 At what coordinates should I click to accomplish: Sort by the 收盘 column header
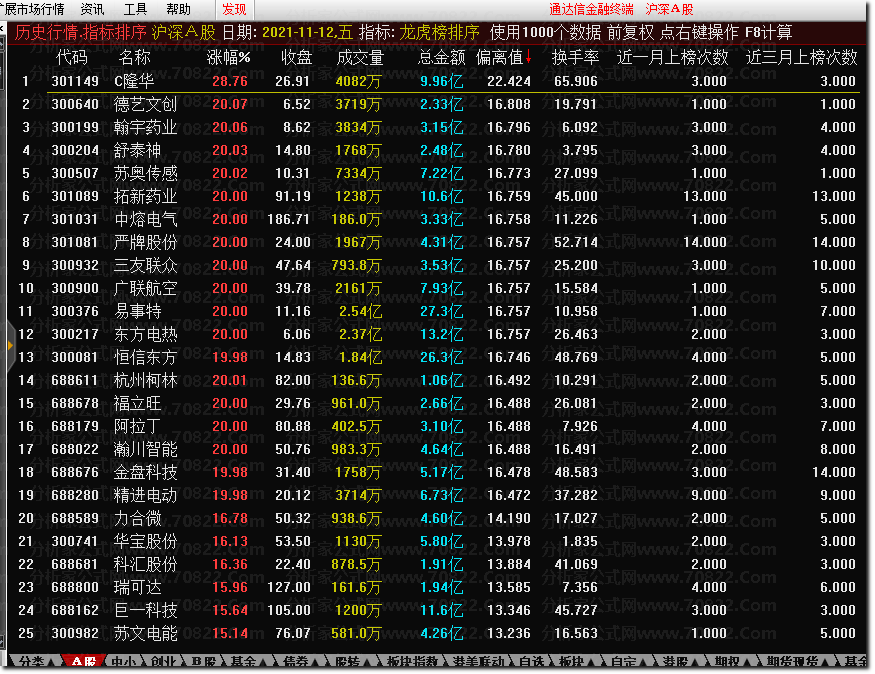point(296,57)
